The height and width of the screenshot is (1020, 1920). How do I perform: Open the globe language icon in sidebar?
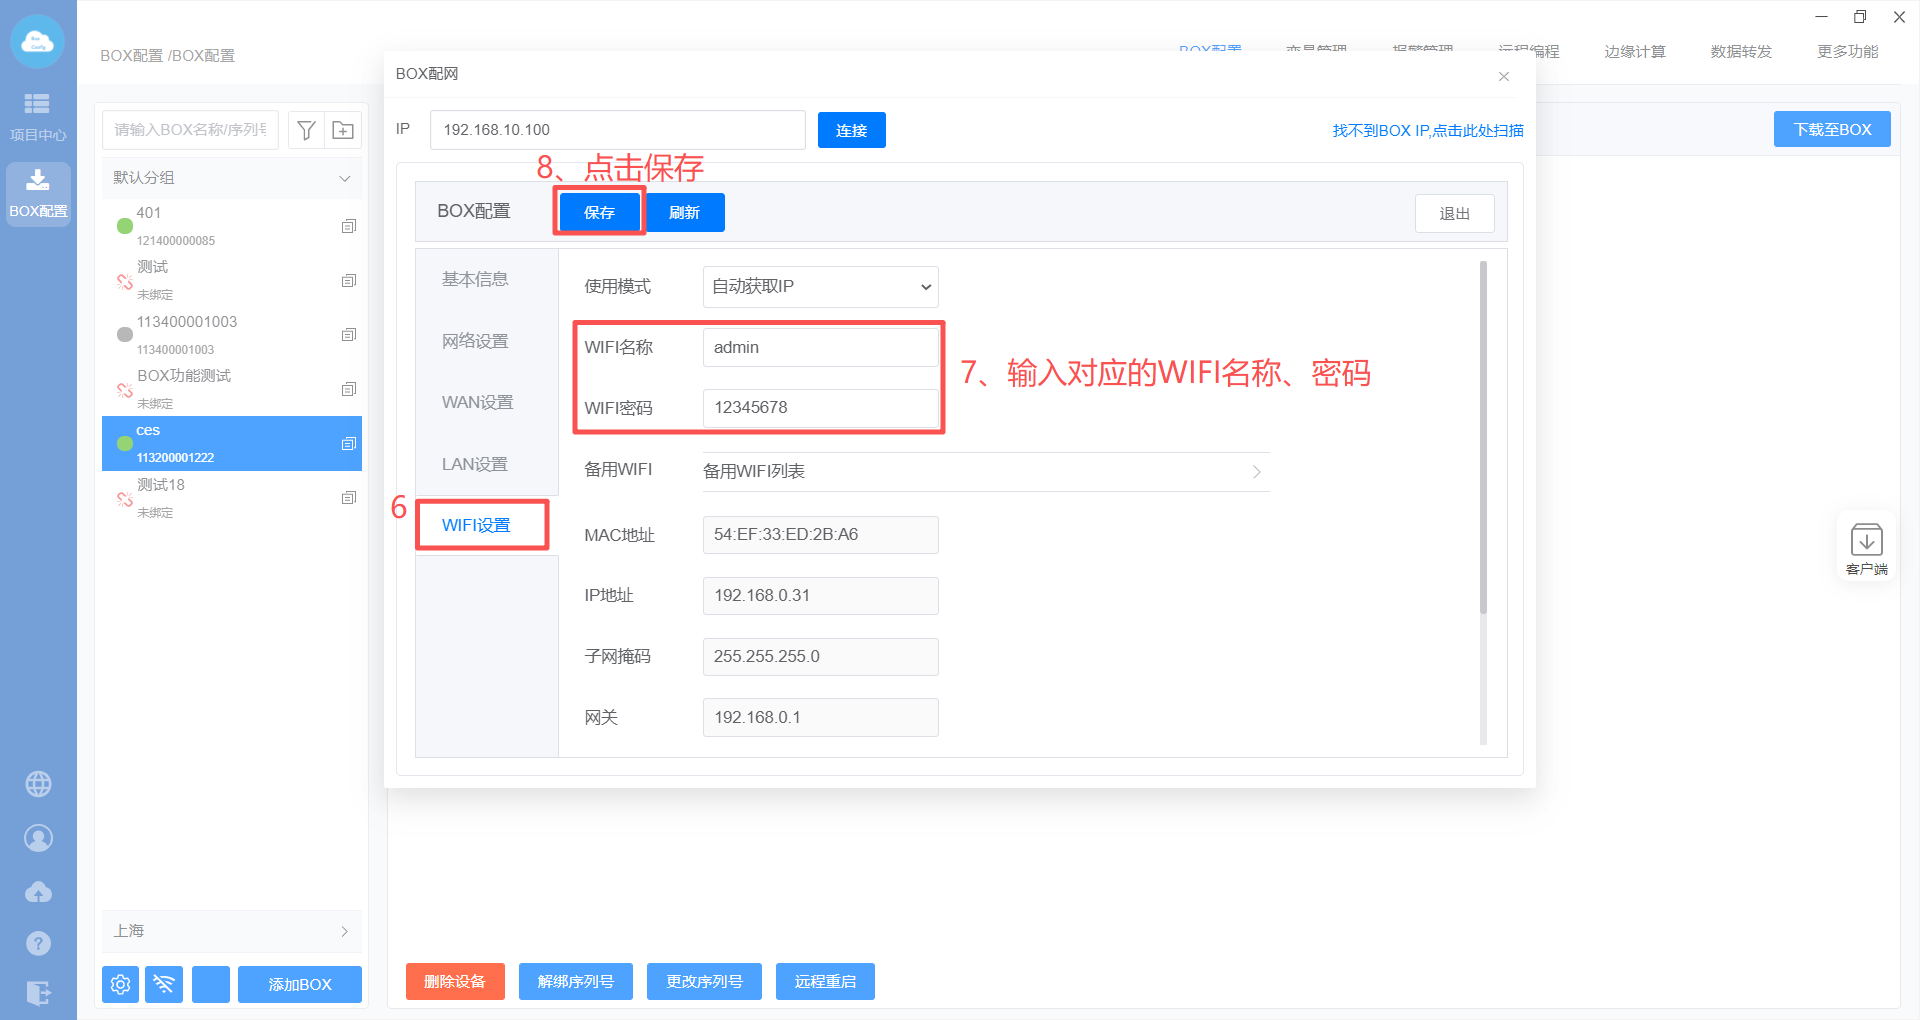[38, 784]
